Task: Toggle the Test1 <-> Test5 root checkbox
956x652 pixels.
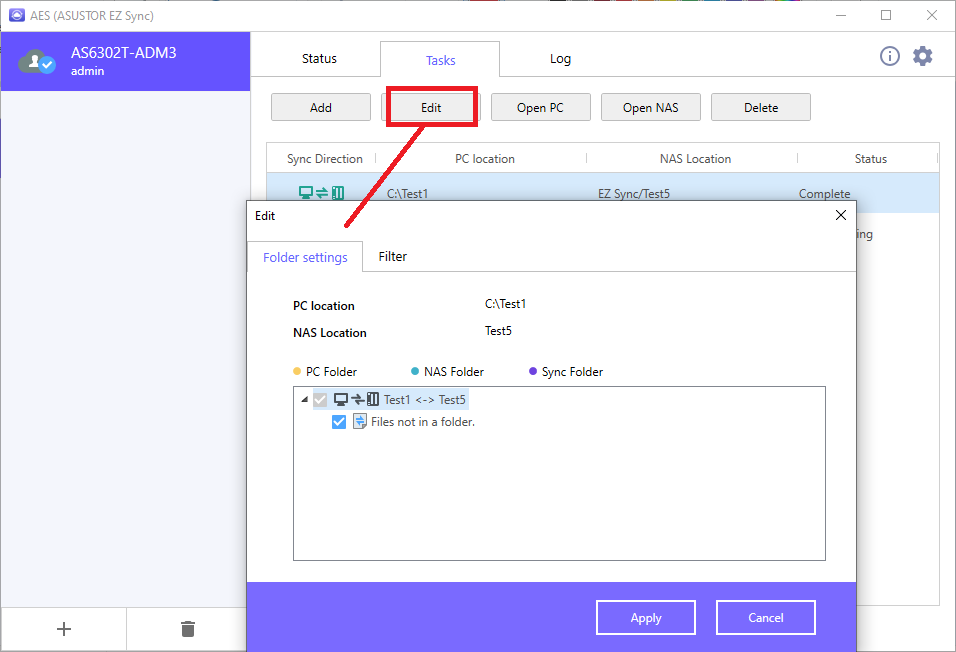Action: point(320,400)
